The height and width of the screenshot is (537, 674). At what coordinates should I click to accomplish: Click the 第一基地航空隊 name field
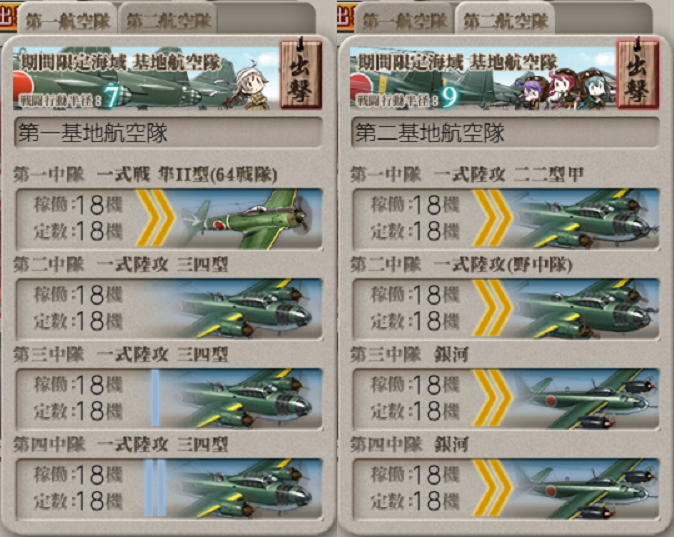click(168, 132)
